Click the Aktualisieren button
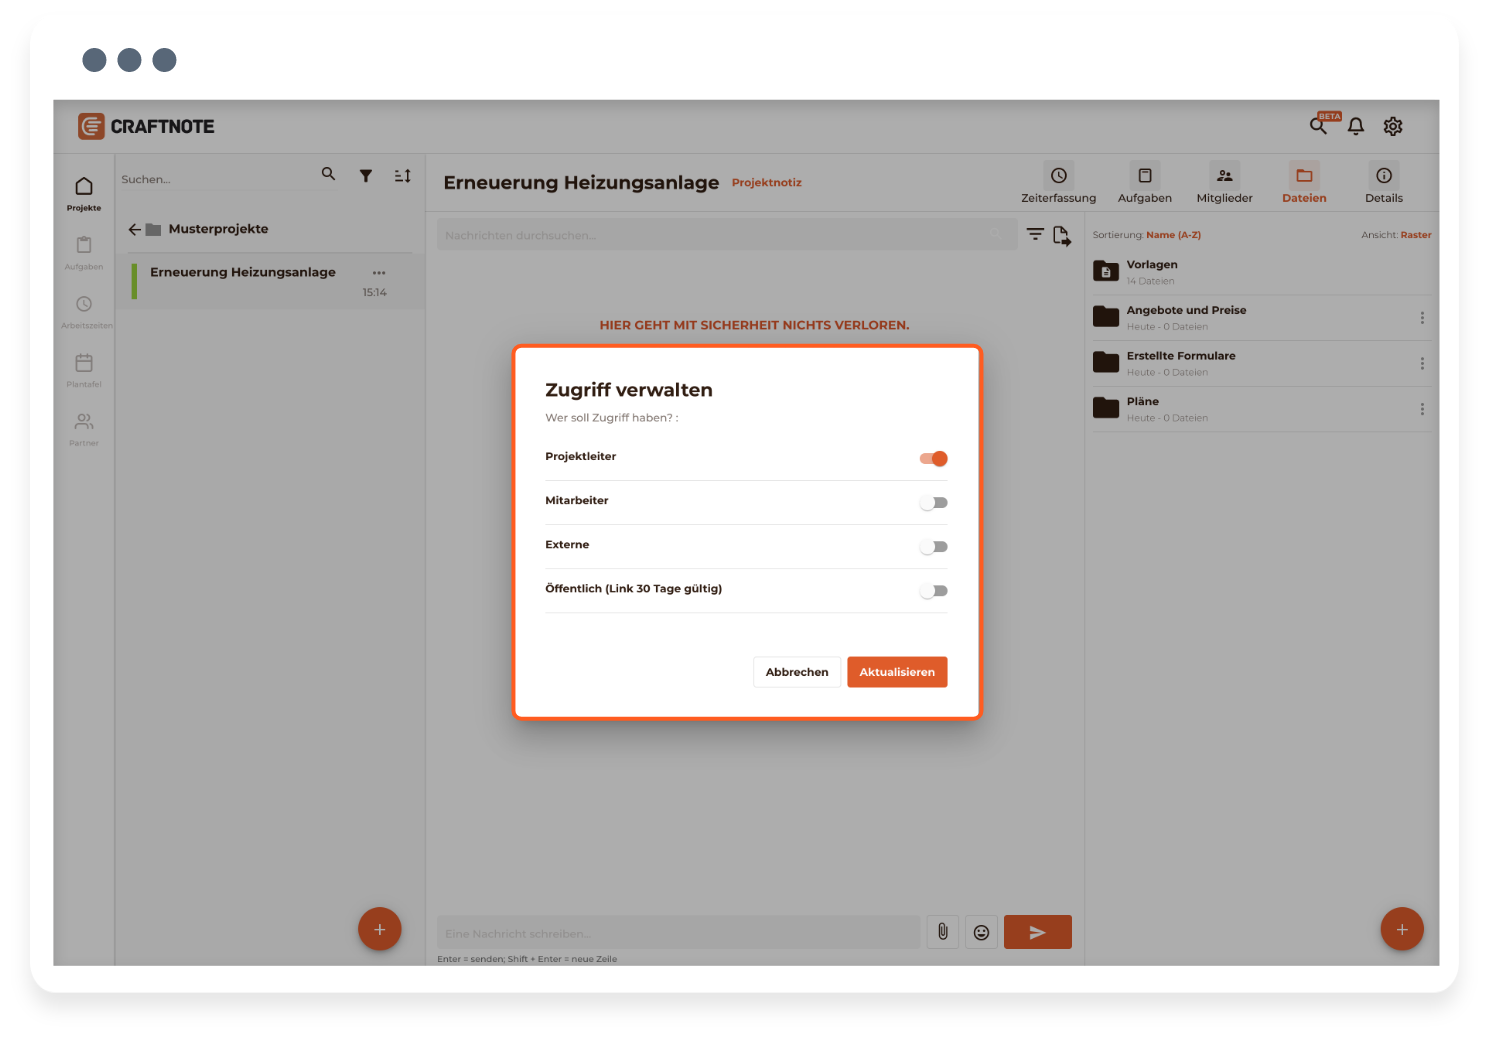1489x1038 pixels. [896, 672]
